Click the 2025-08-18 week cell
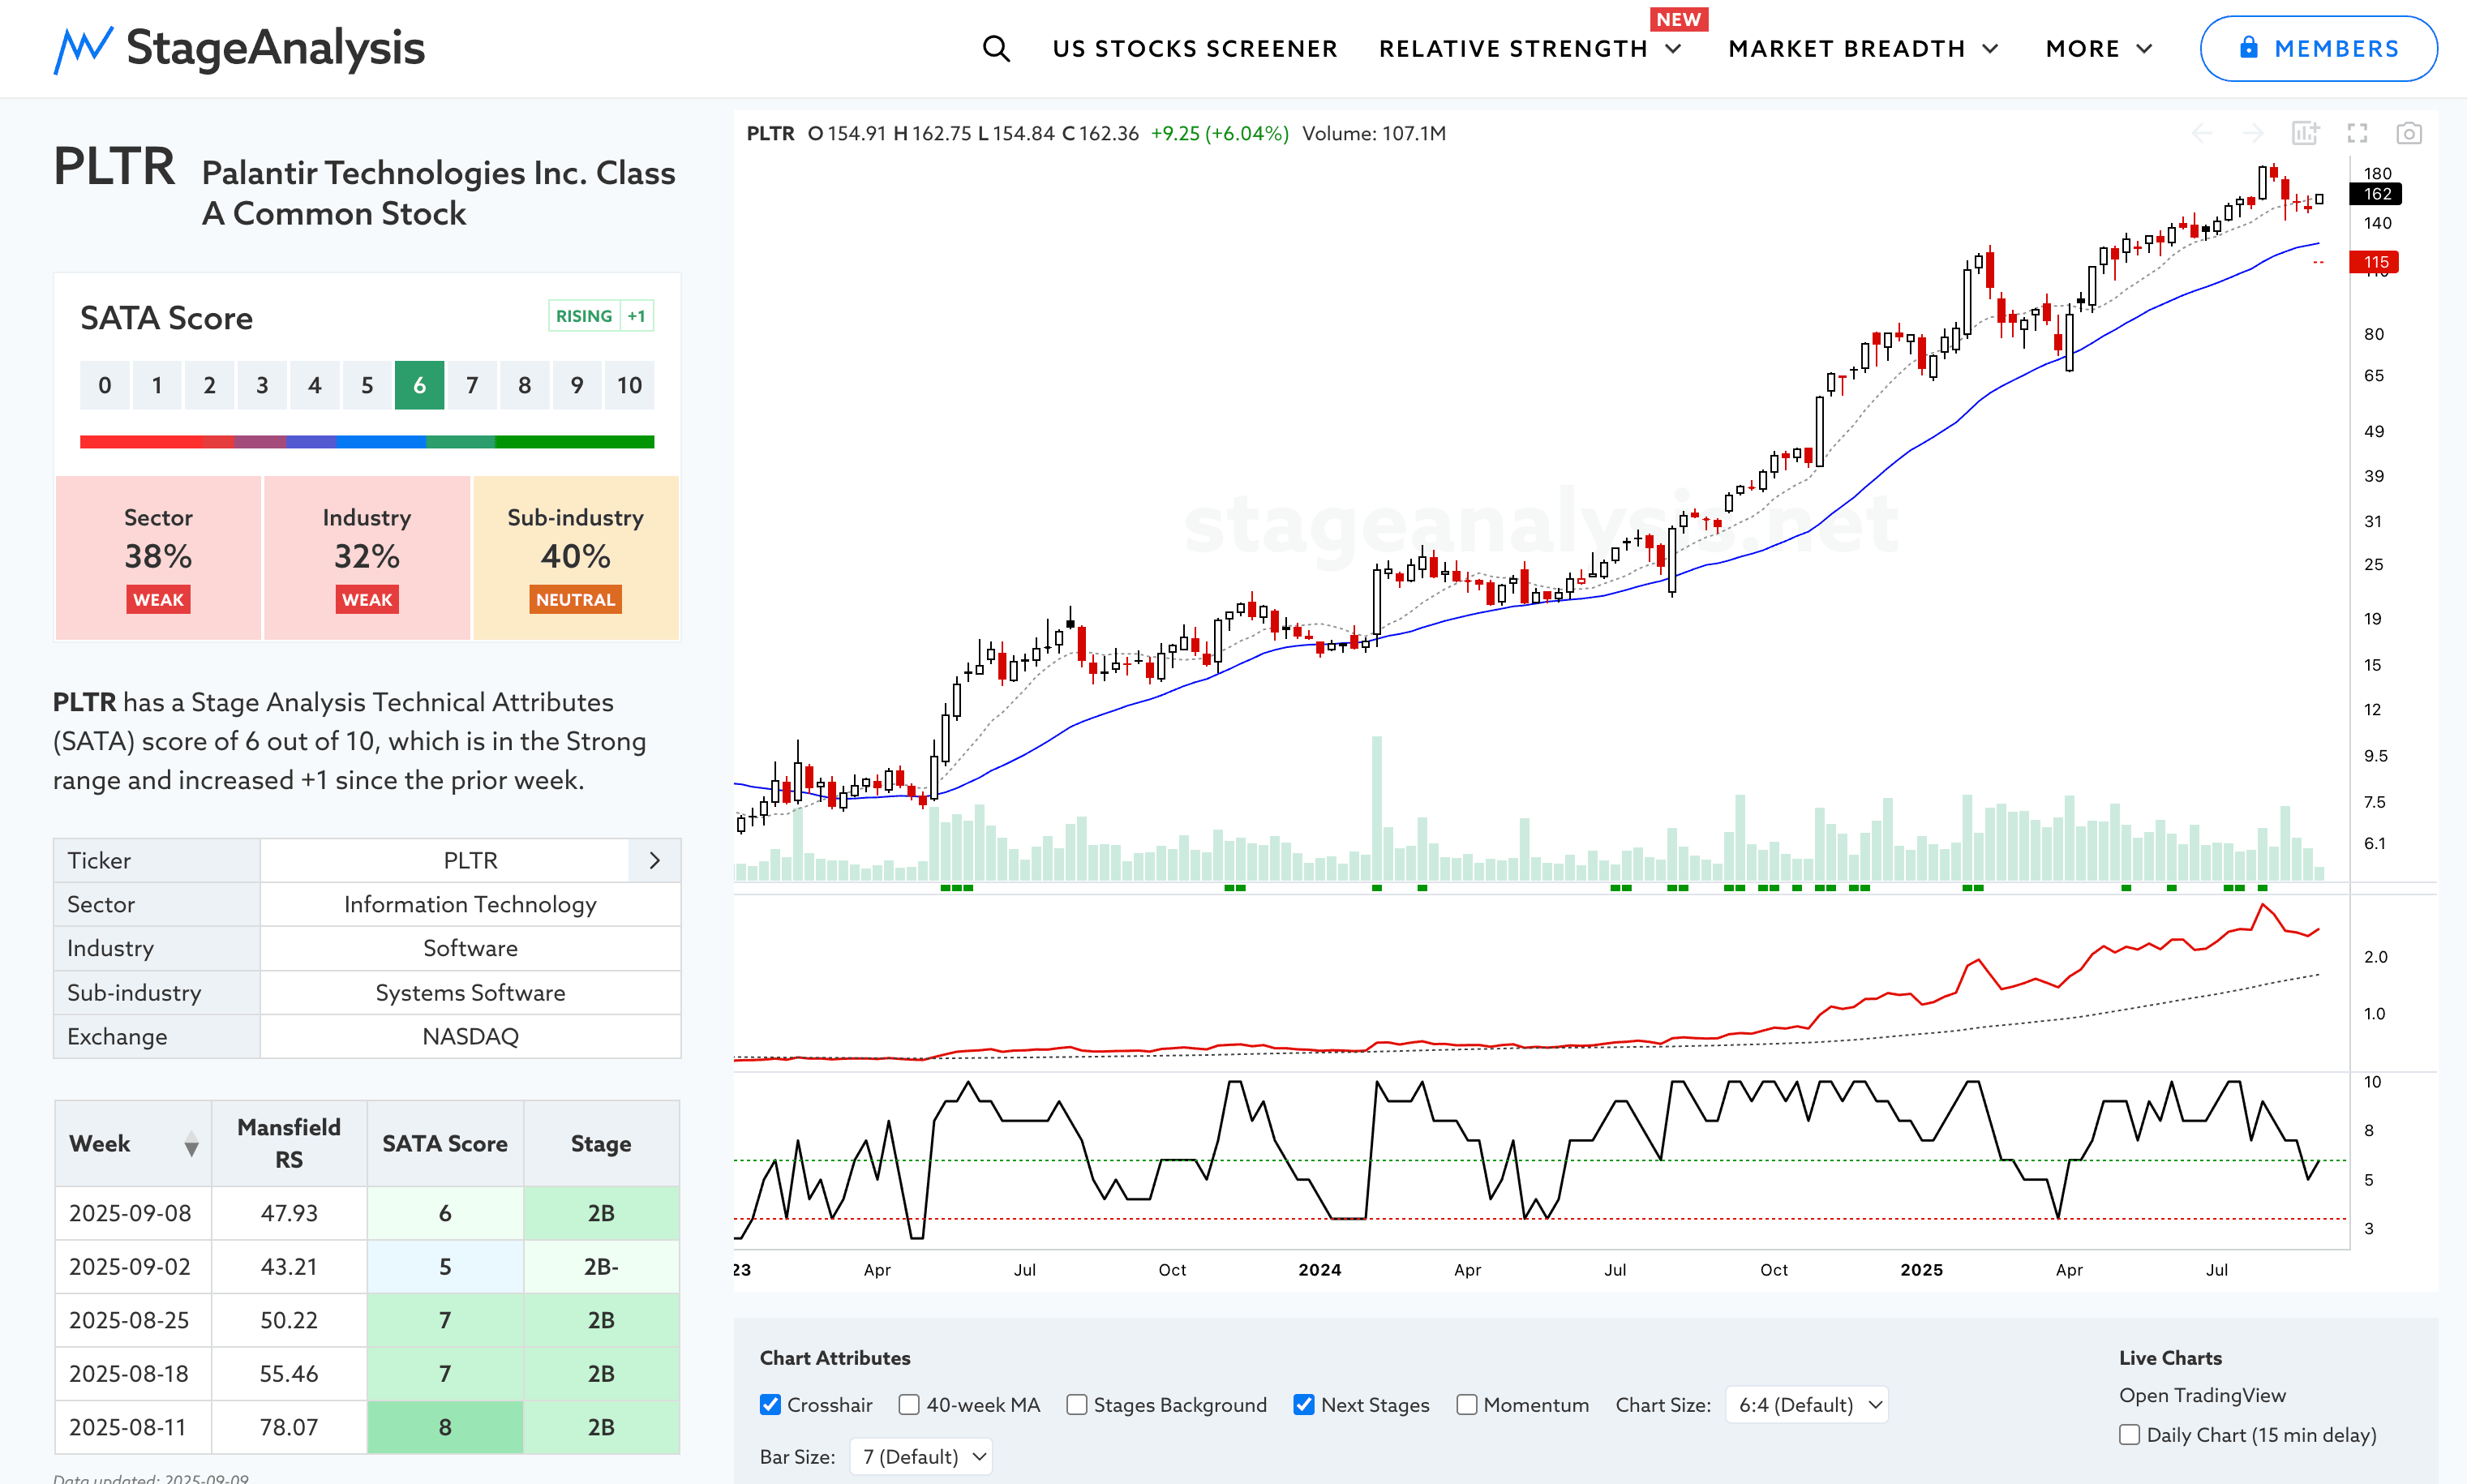The image size is (2467, 1484). click(131, 1373)
